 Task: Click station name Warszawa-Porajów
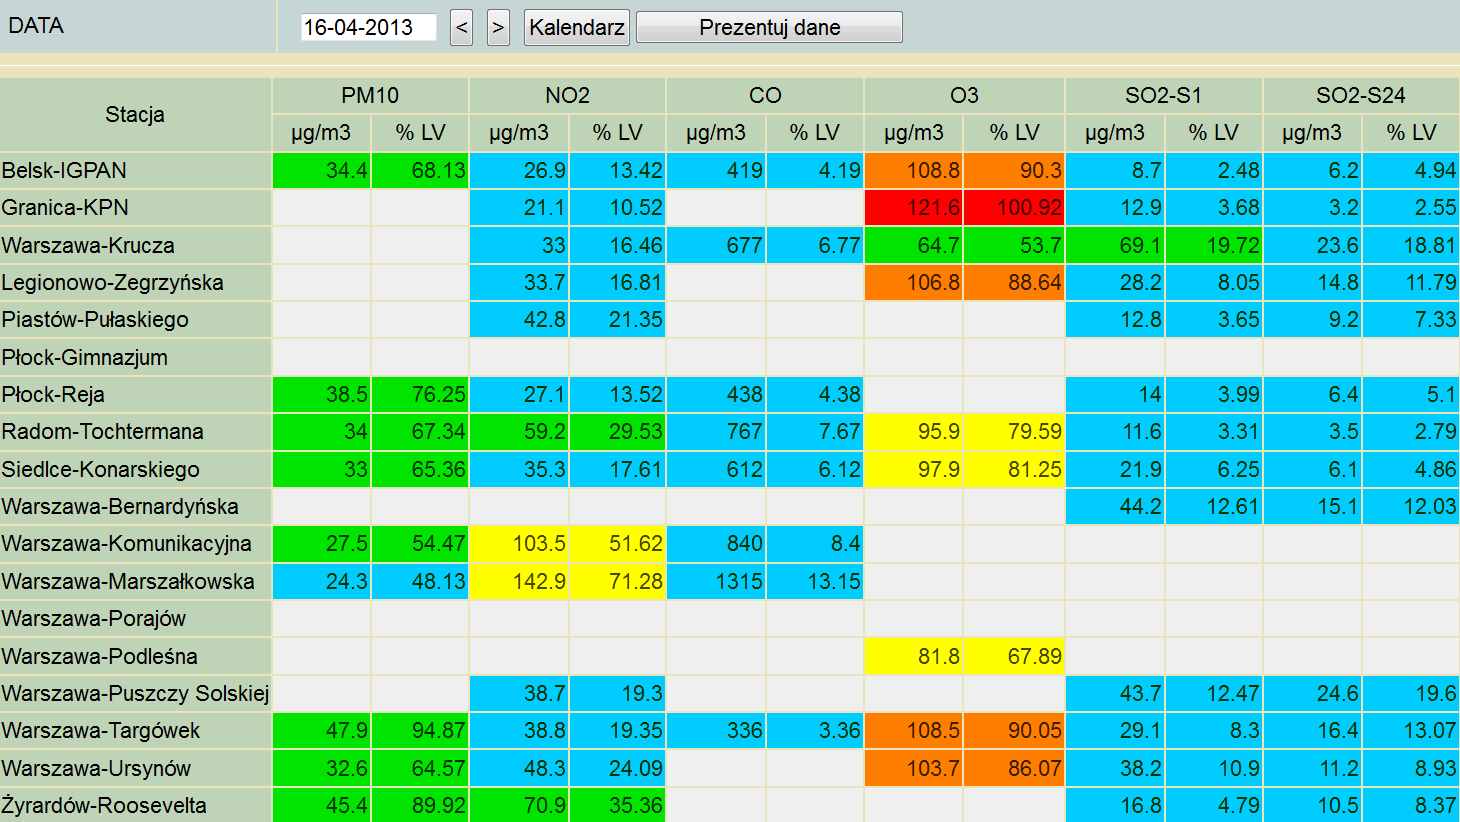pos(93,618)
